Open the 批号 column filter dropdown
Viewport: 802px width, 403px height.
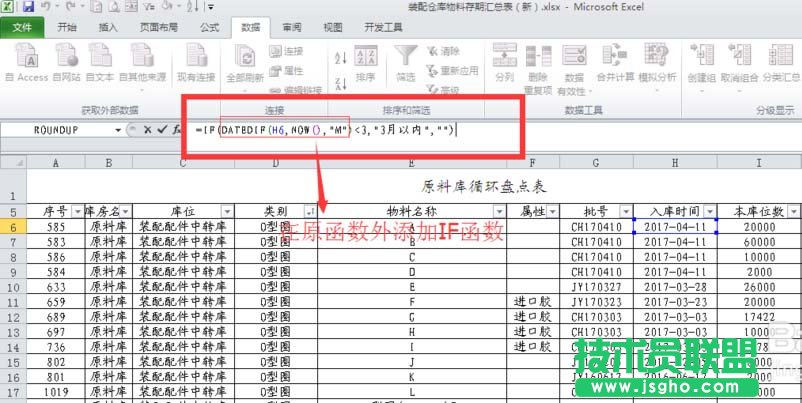tap(626, 211)
